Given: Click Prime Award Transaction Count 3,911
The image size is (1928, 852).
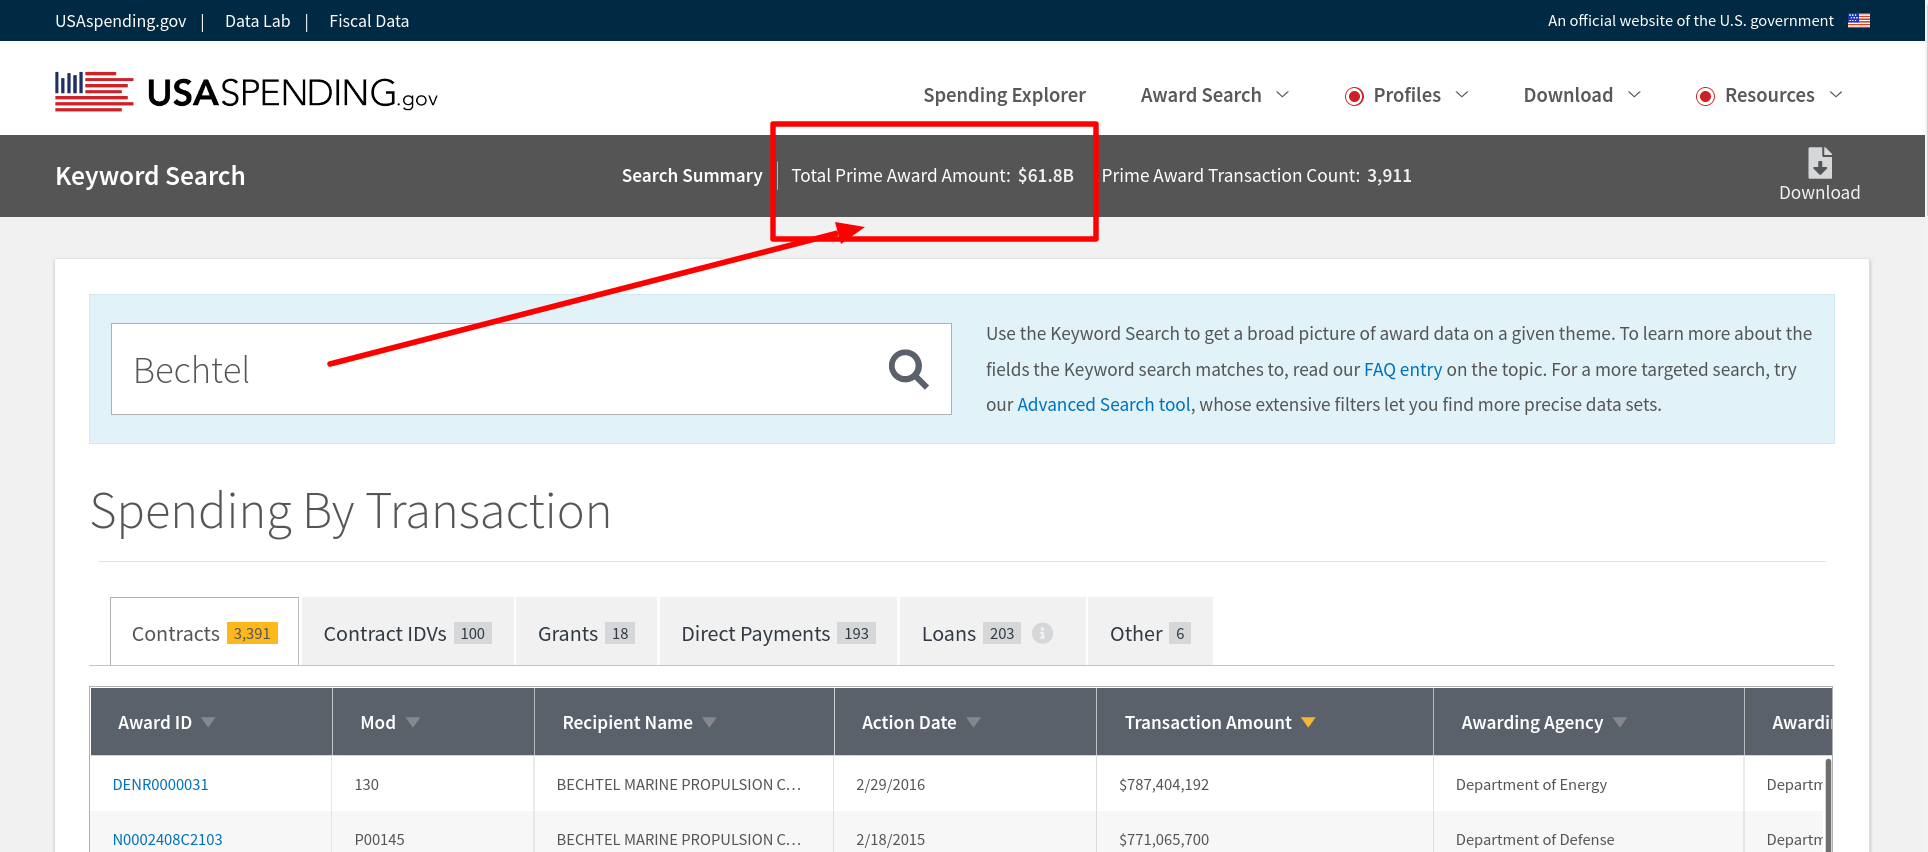Looking at the screenshot, I should 1256,175.
